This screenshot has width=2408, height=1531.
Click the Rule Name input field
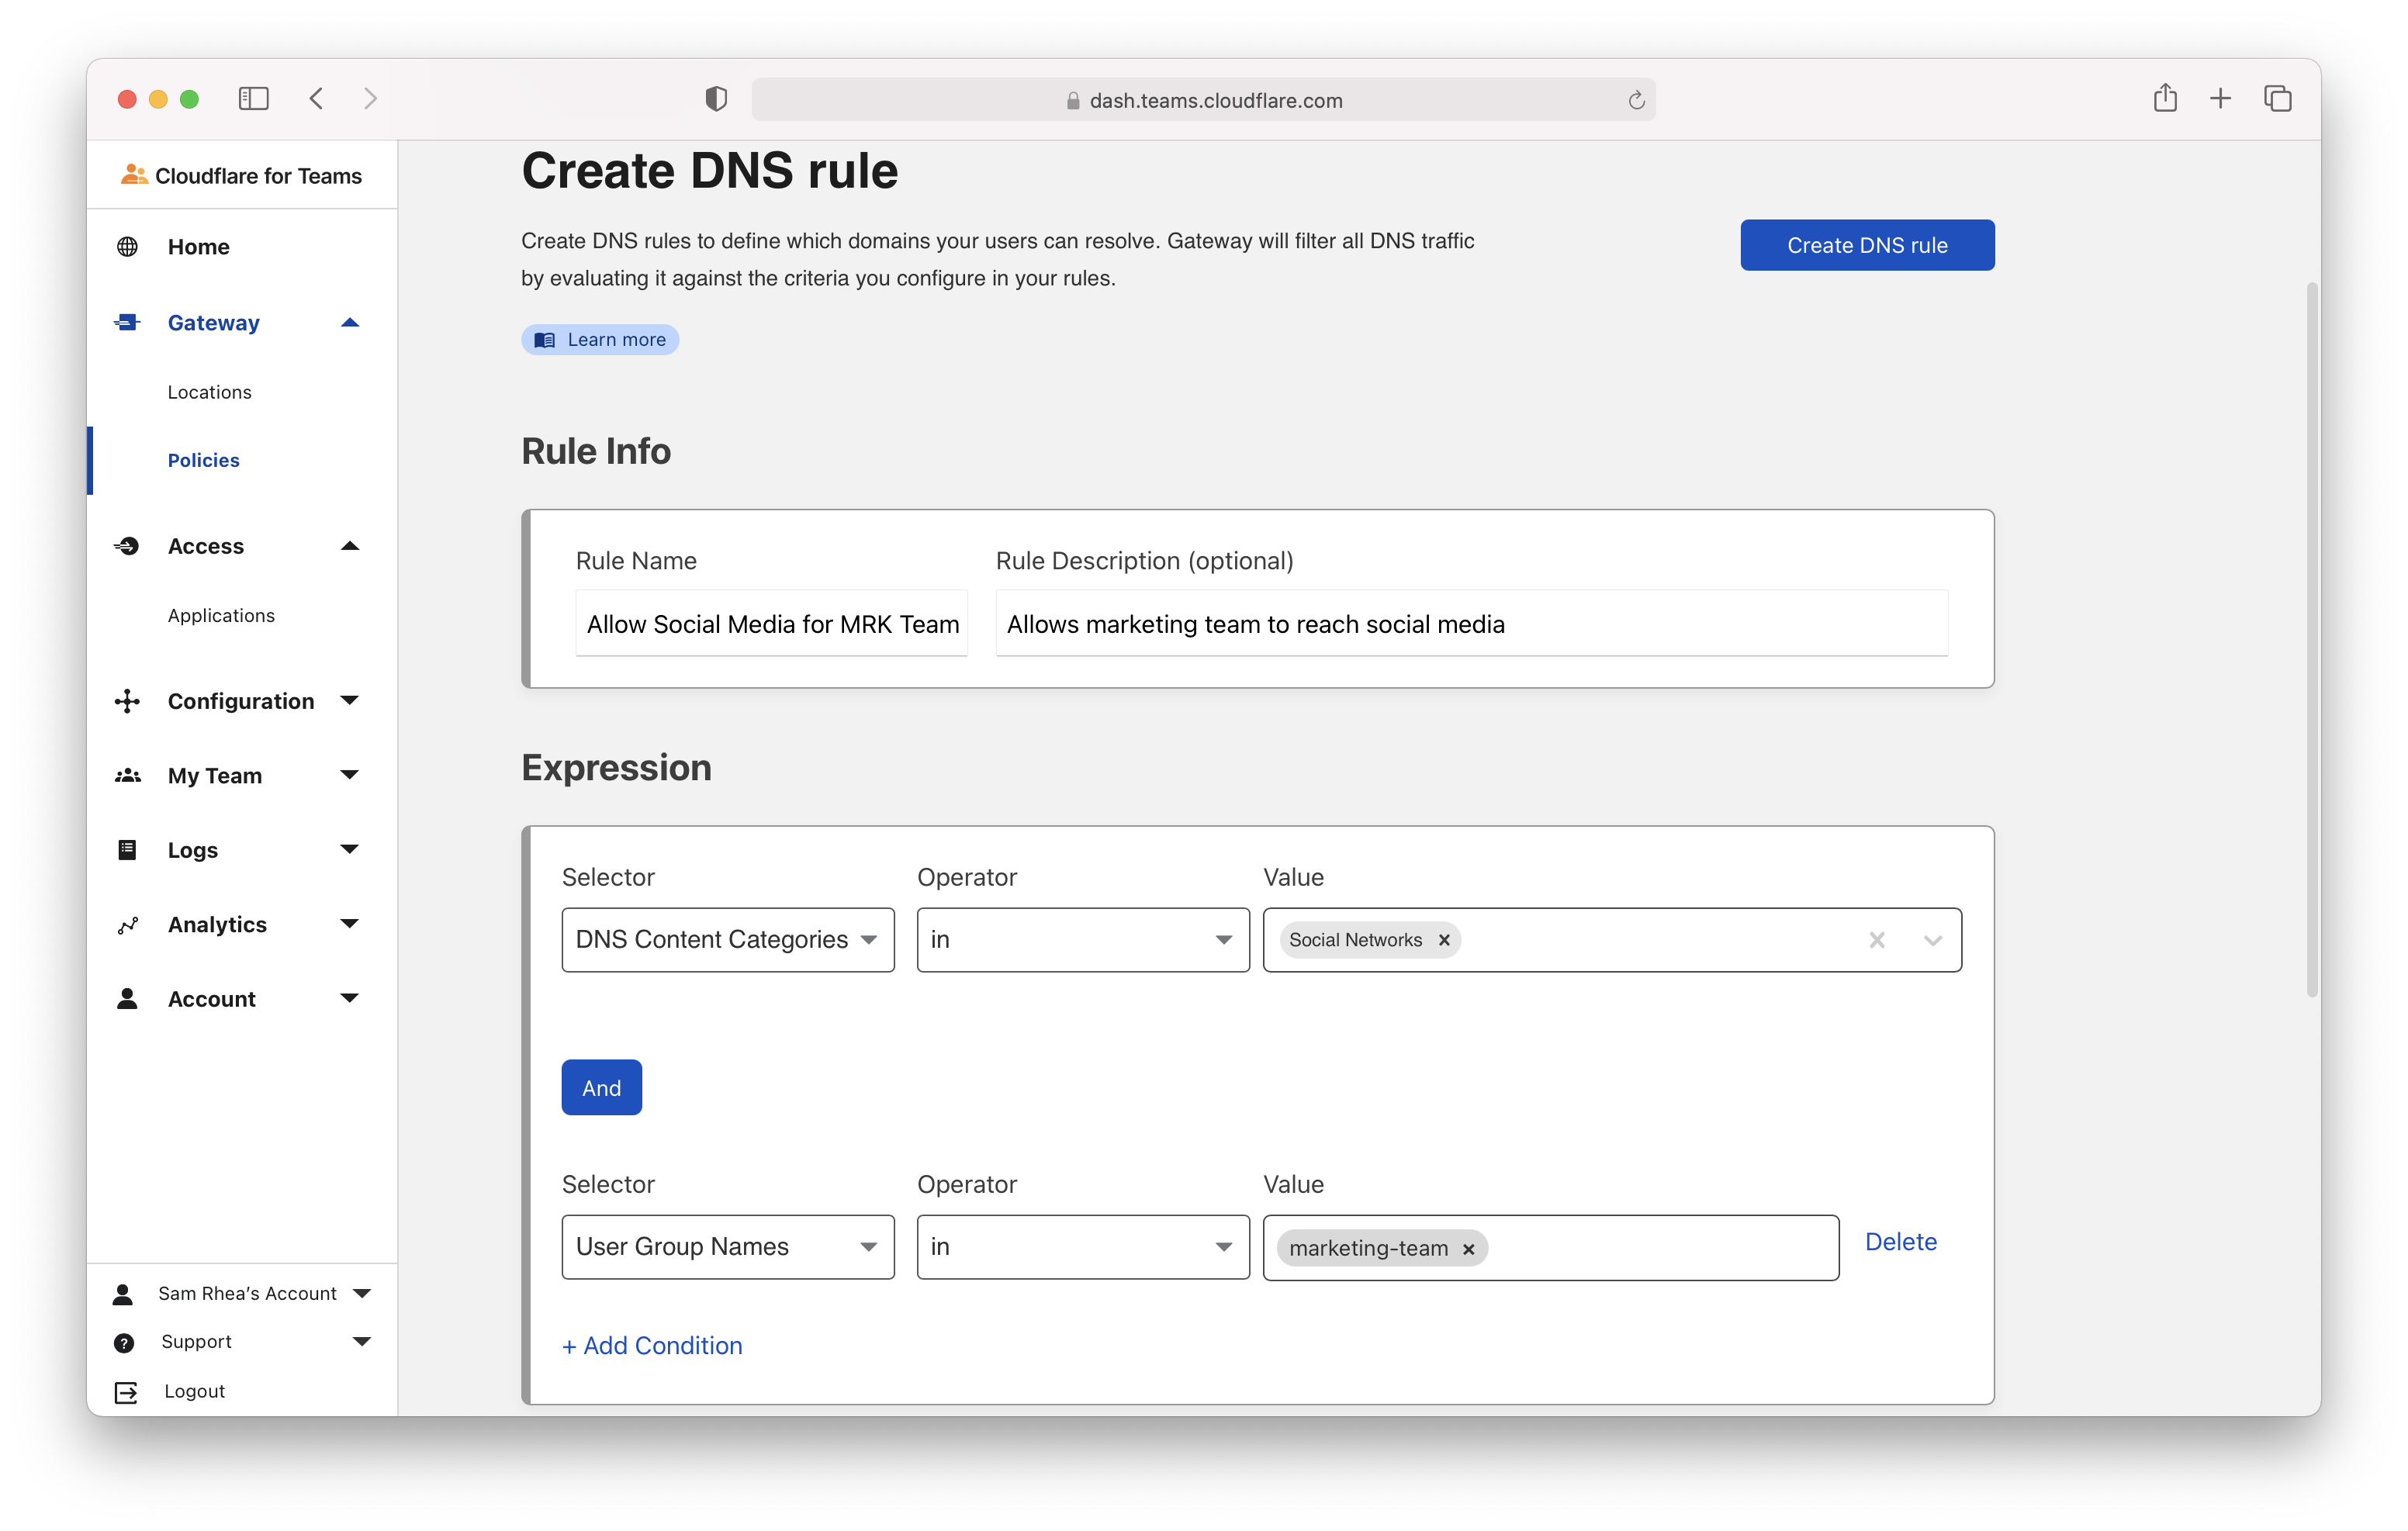[771, 624]
